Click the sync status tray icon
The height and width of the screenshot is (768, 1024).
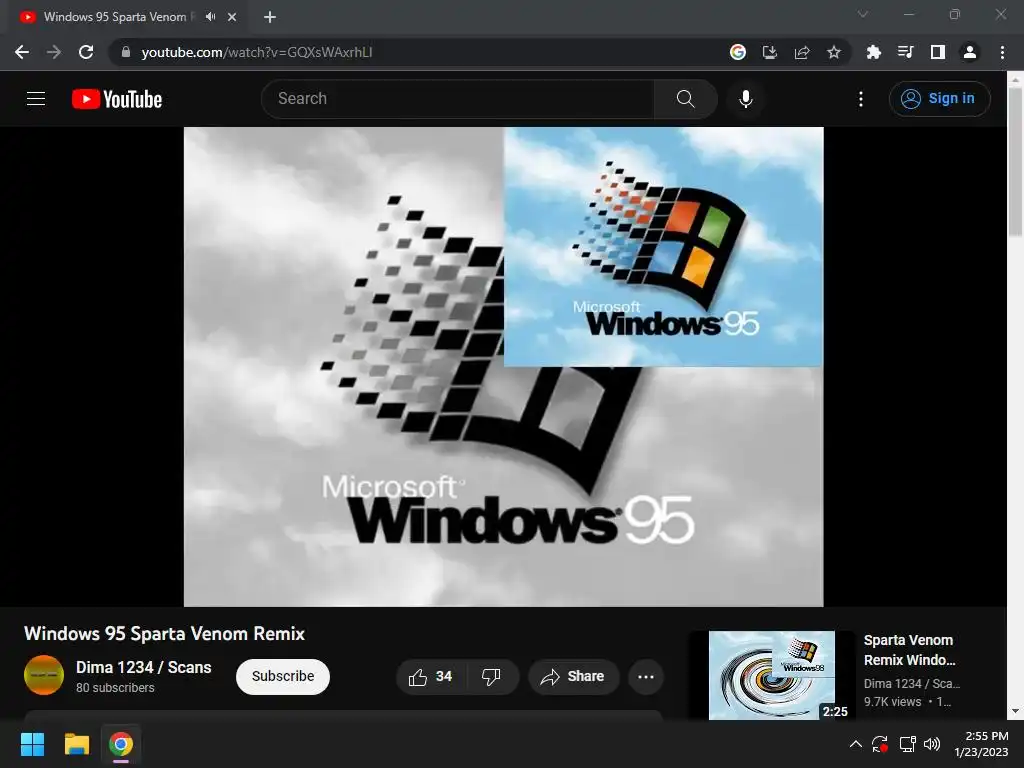tap(880, 744)
